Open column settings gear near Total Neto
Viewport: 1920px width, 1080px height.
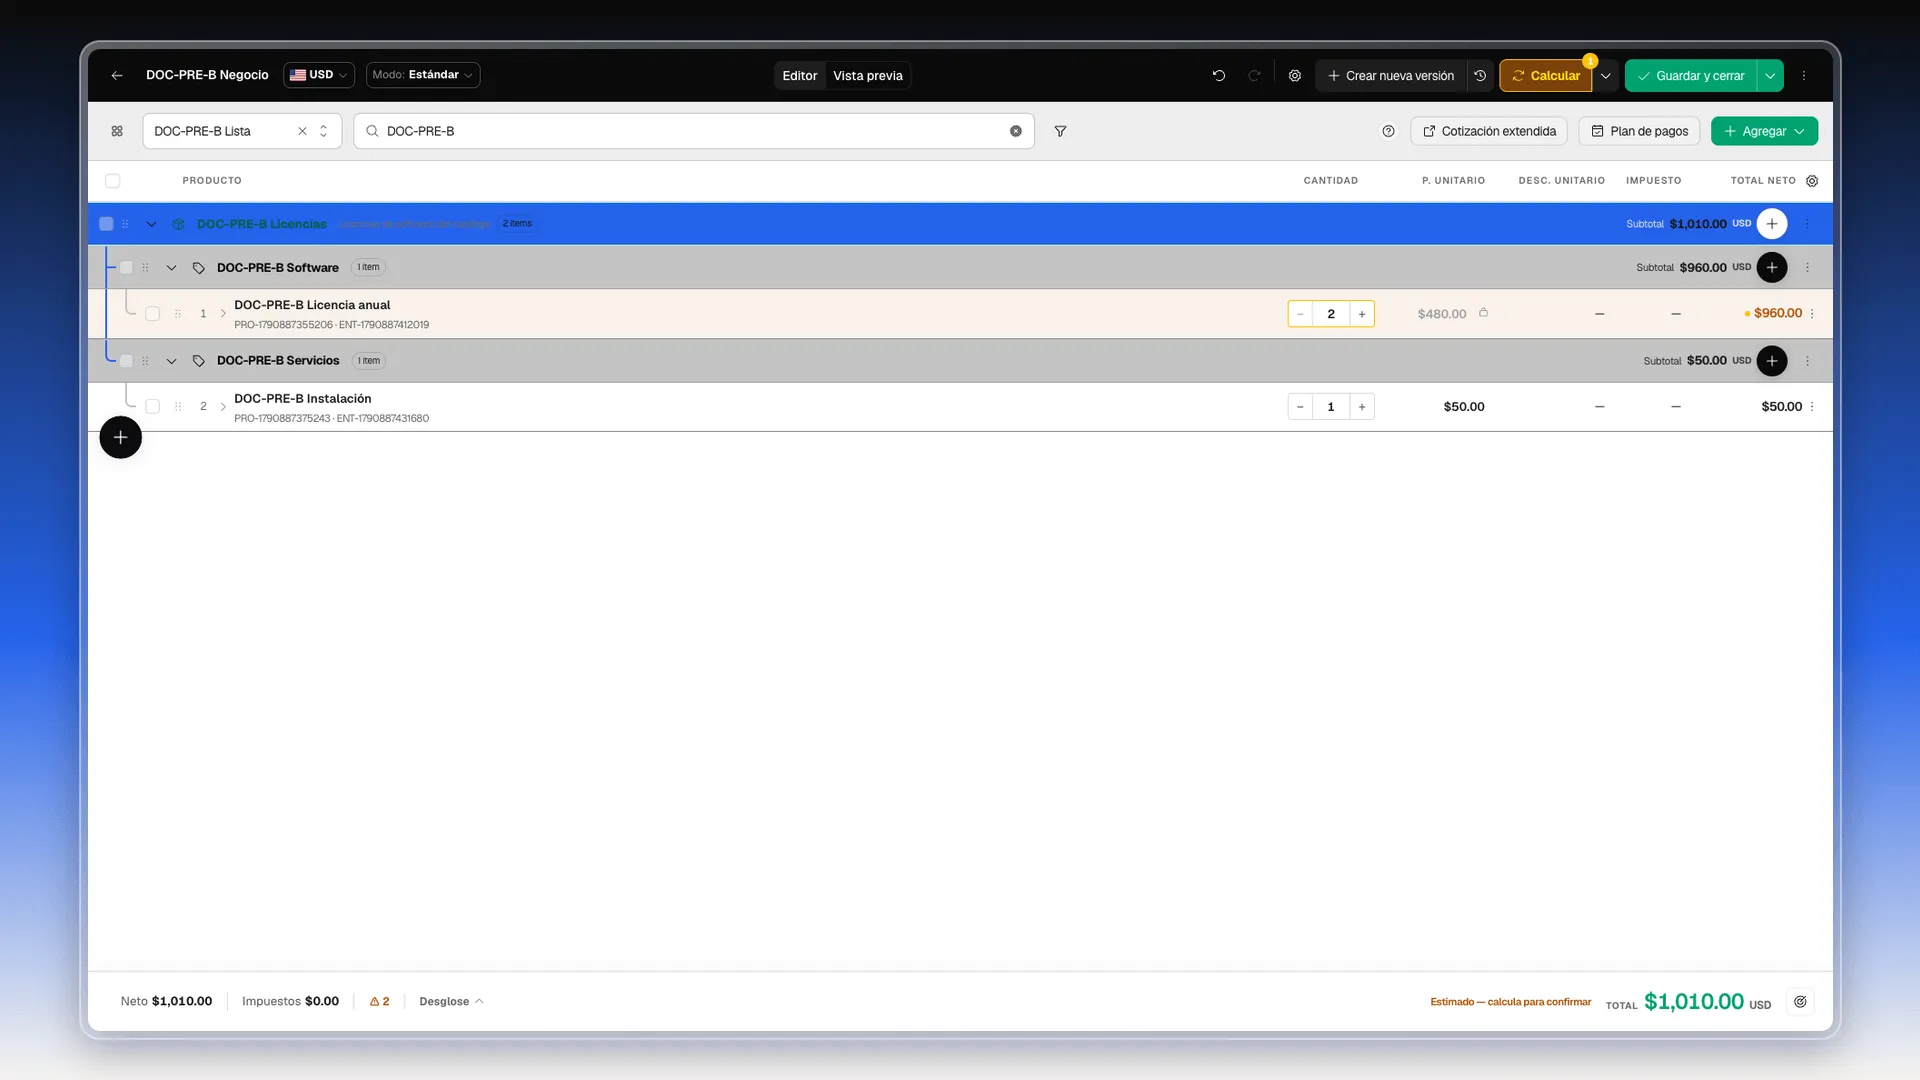[1812, 181]
